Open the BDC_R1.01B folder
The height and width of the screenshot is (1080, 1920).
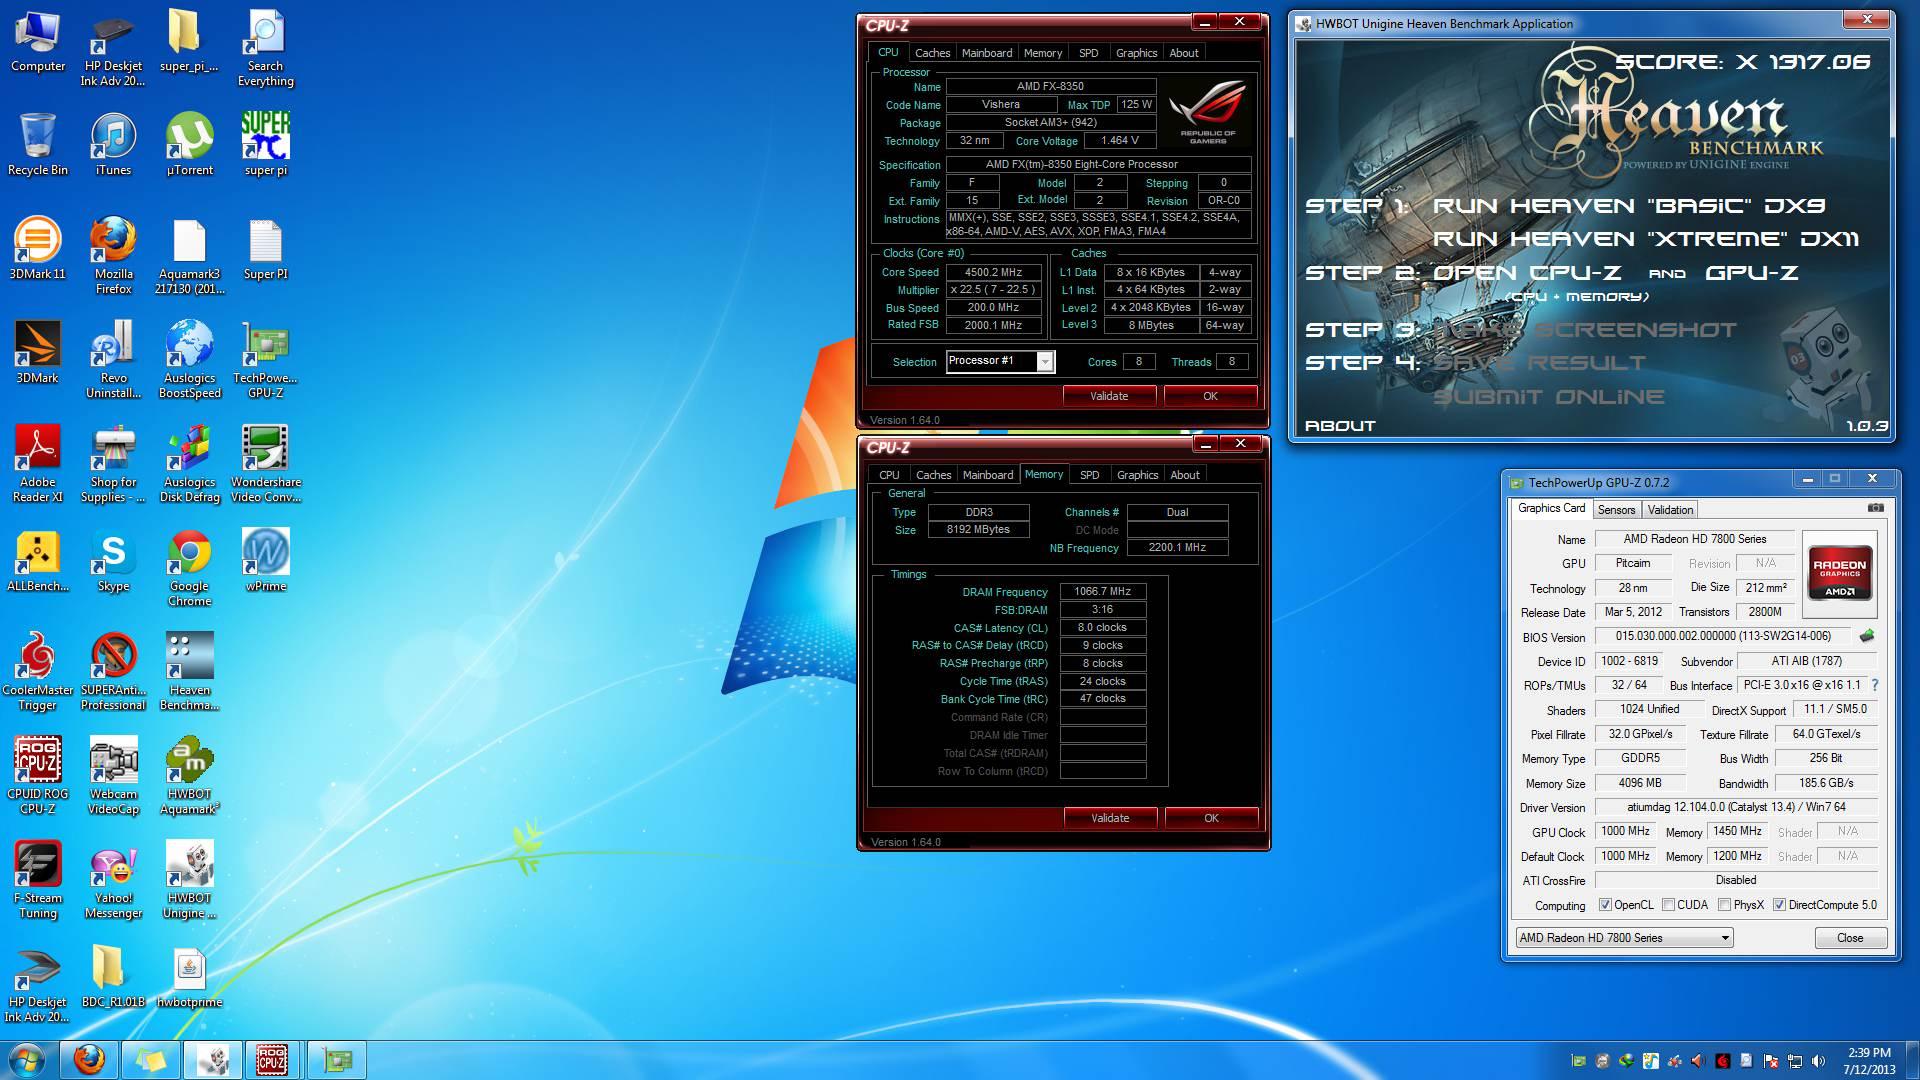(x=113, y=977)
